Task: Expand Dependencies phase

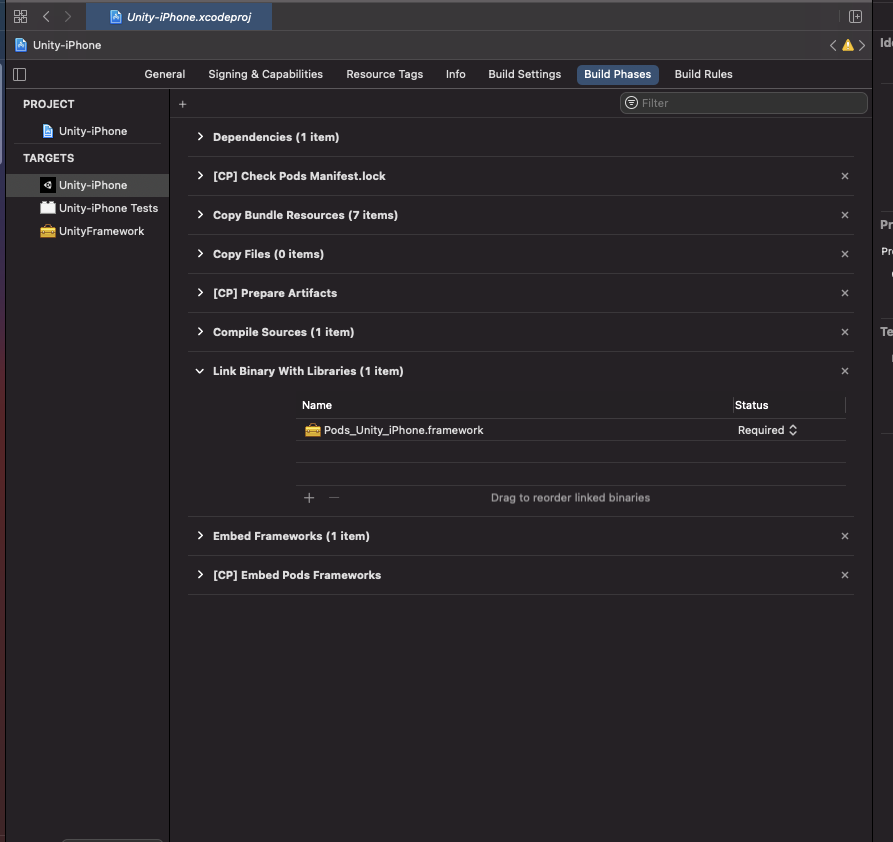Action: [x=200, y=137]
